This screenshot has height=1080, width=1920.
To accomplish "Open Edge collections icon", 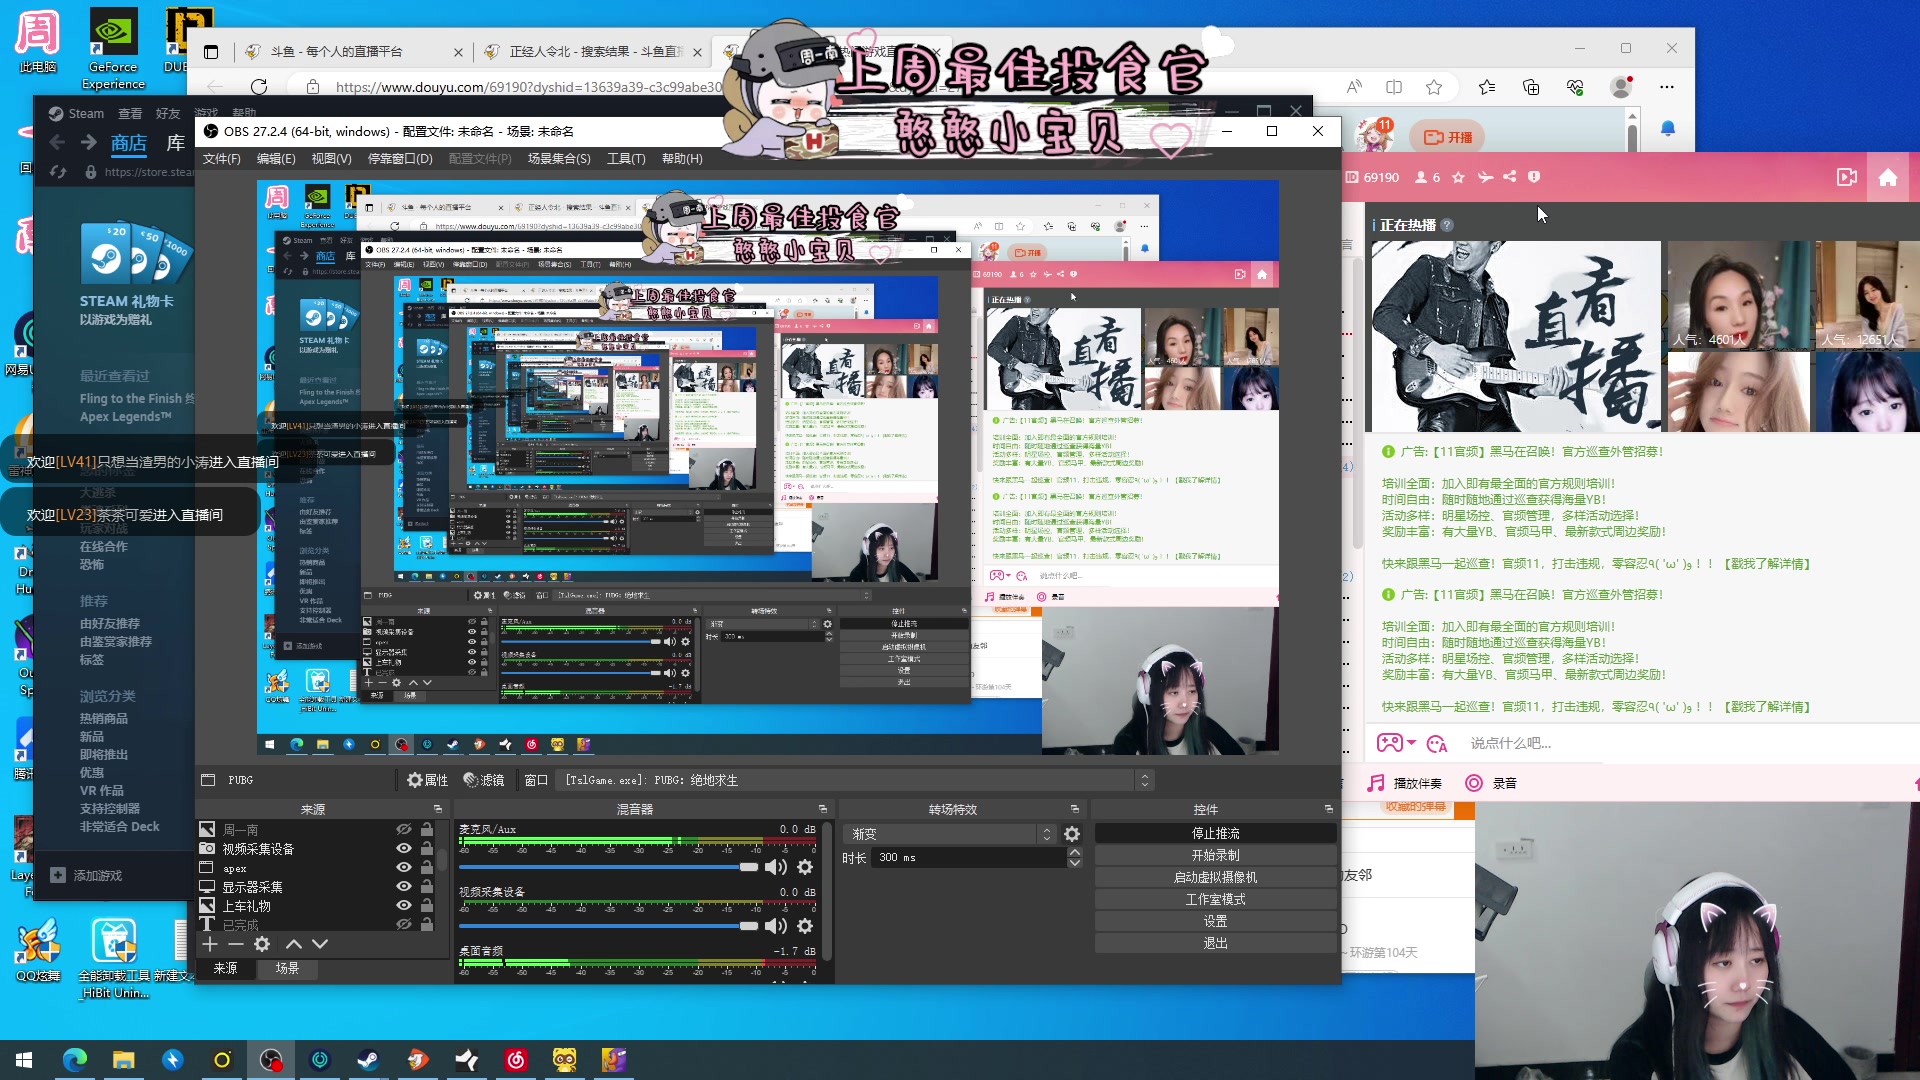I will [x=1531, y=87].
